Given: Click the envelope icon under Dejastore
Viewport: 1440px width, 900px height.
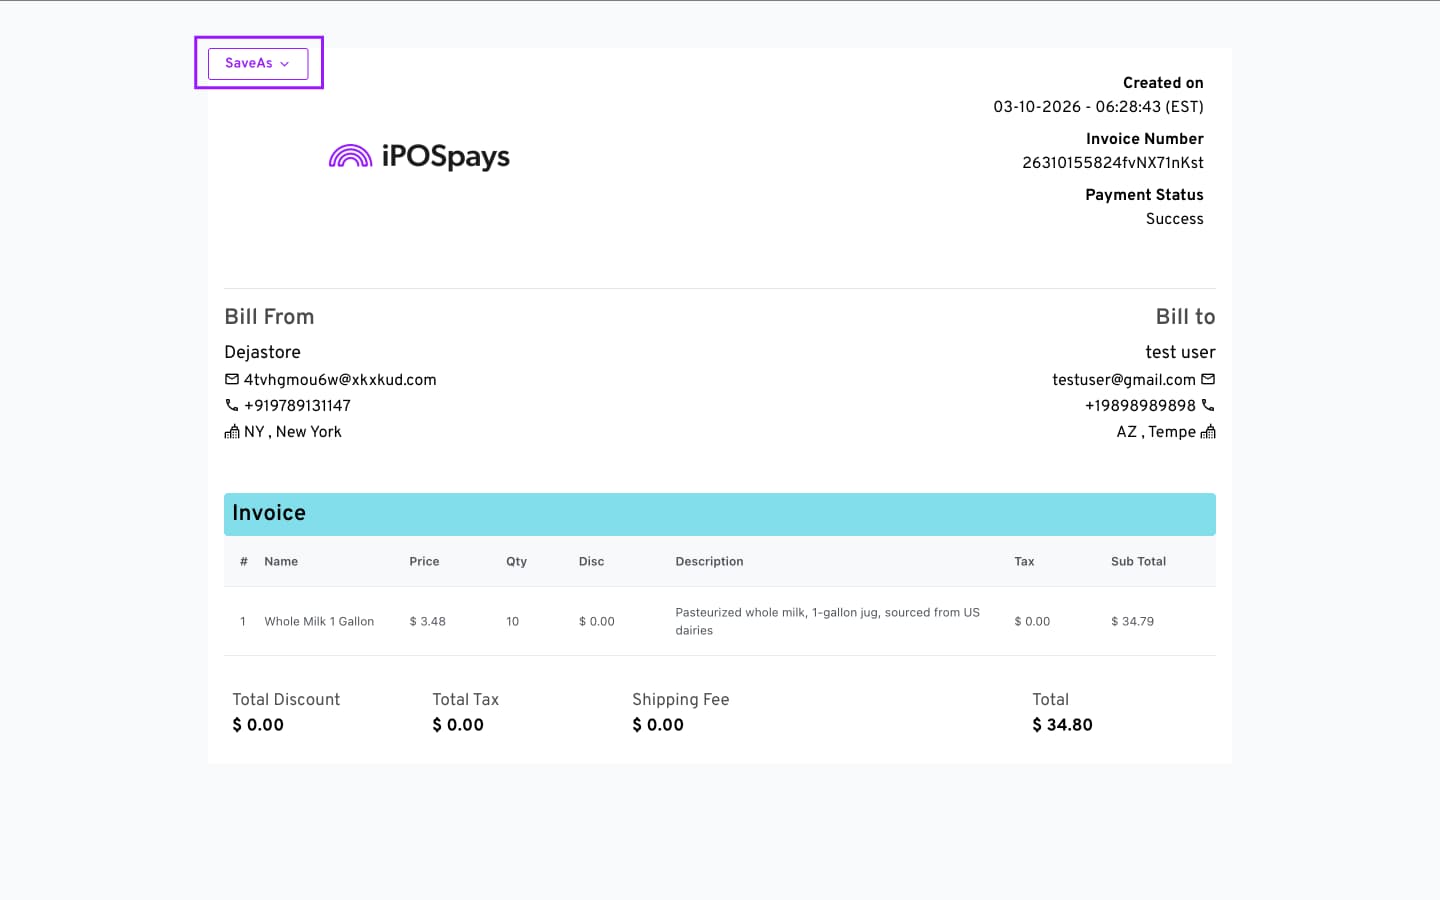Looking at the screenshot, I should (232, 380).
